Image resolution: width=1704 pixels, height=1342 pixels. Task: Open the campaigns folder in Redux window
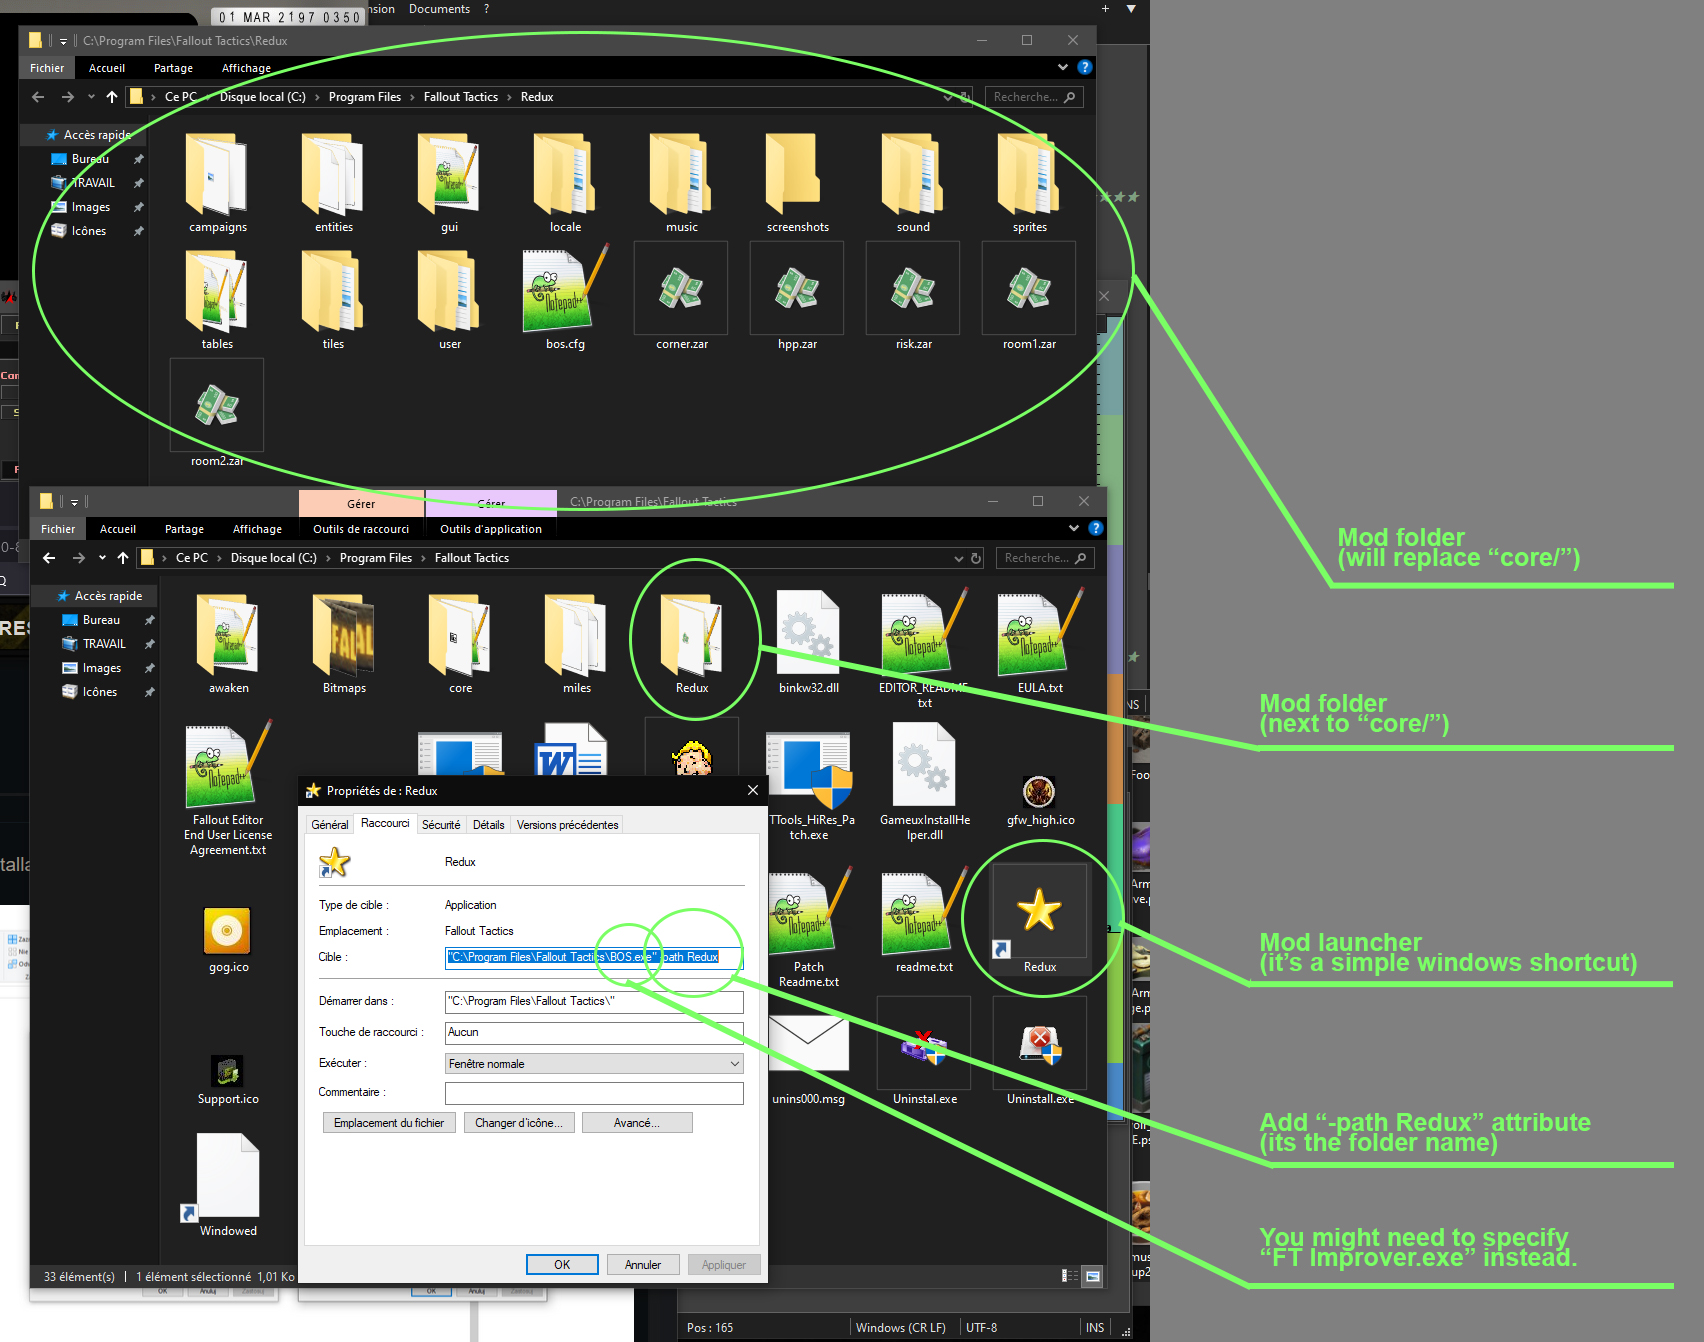pos(217,183)
